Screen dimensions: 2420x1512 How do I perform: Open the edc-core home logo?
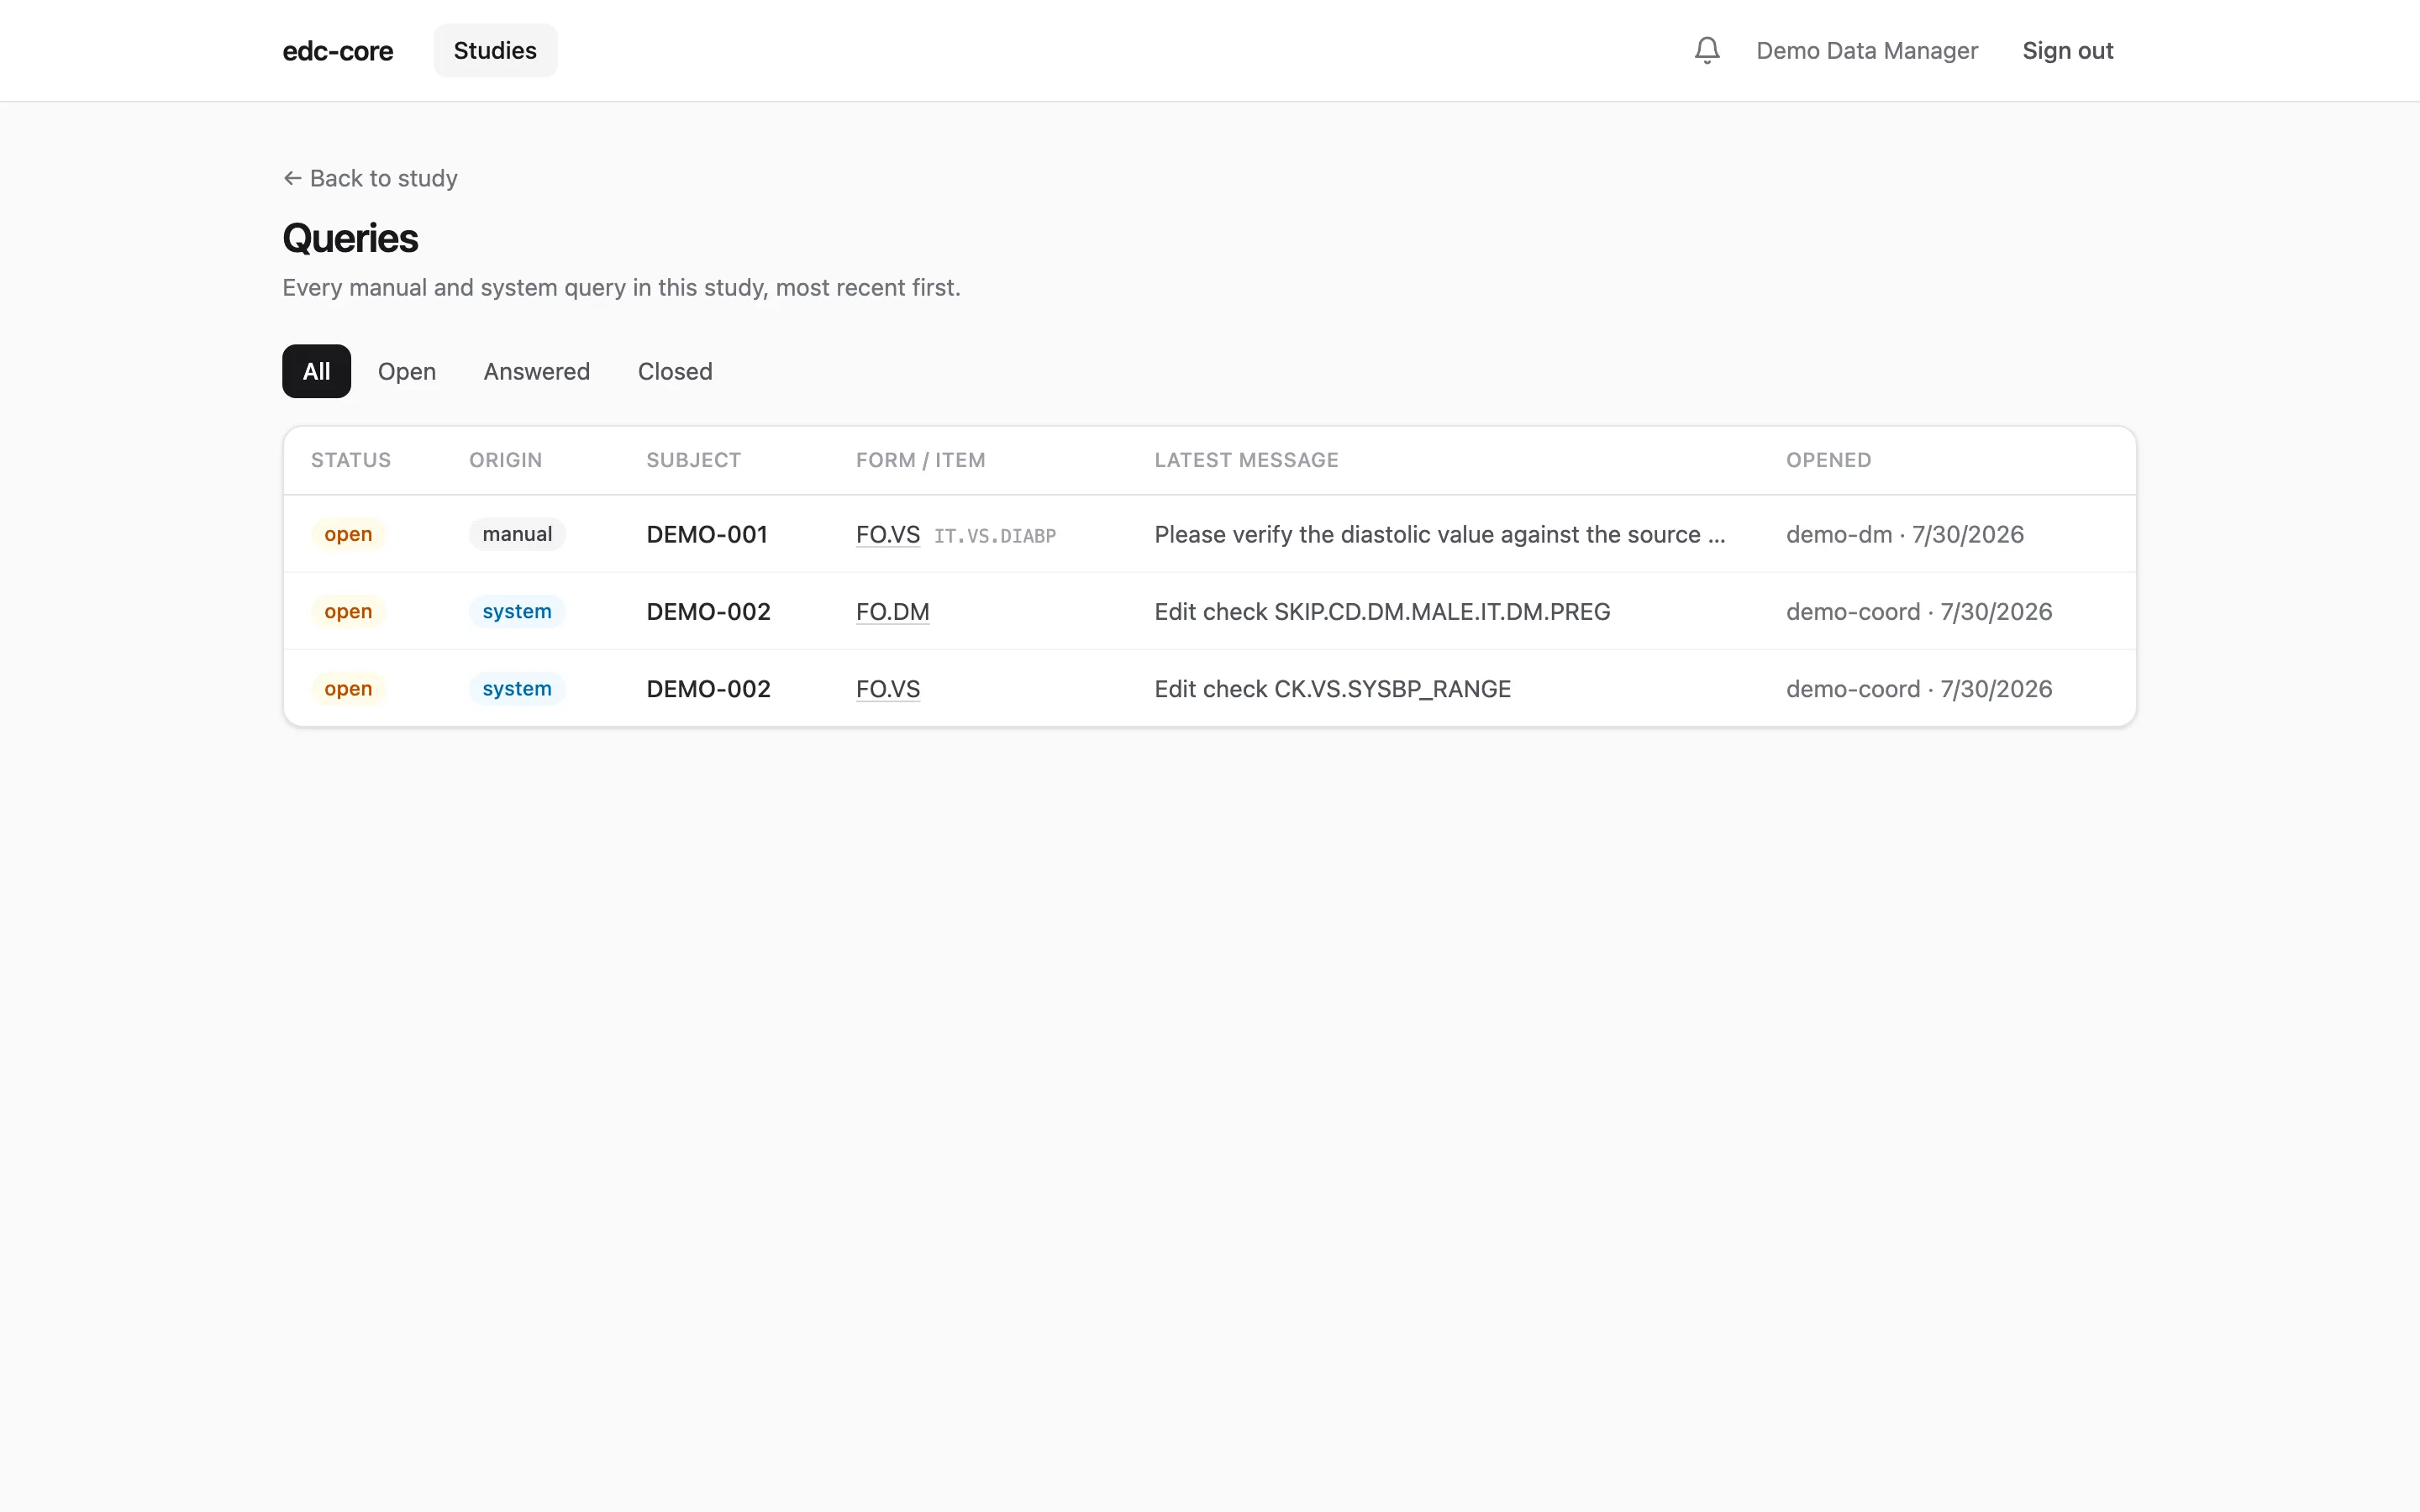pyautogui.click(x=338, y=51)
